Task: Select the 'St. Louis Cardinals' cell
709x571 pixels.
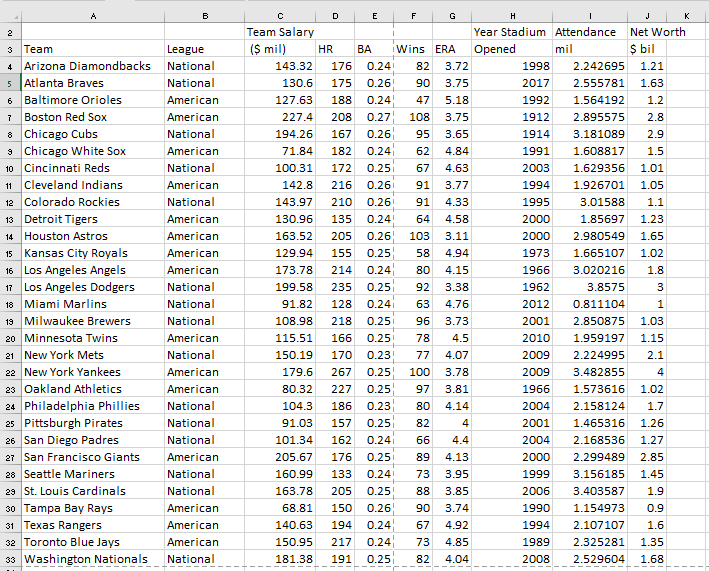Action: pyautogui.click(x=93, y=491)
